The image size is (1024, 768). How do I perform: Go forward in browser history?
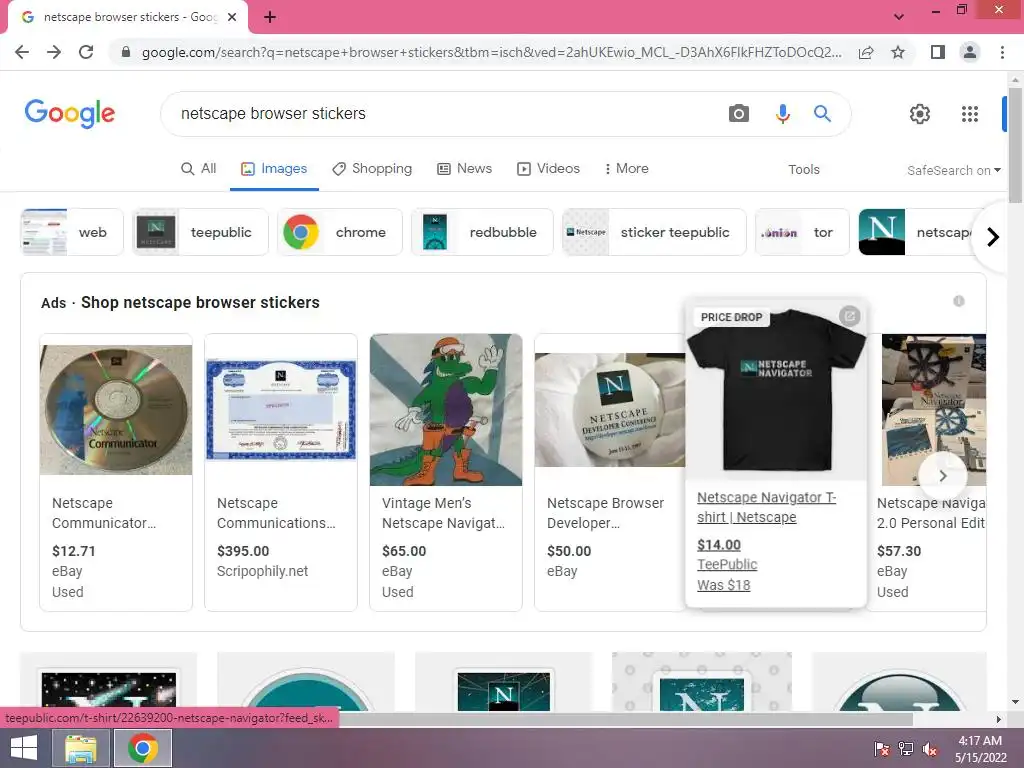point(54,52)
